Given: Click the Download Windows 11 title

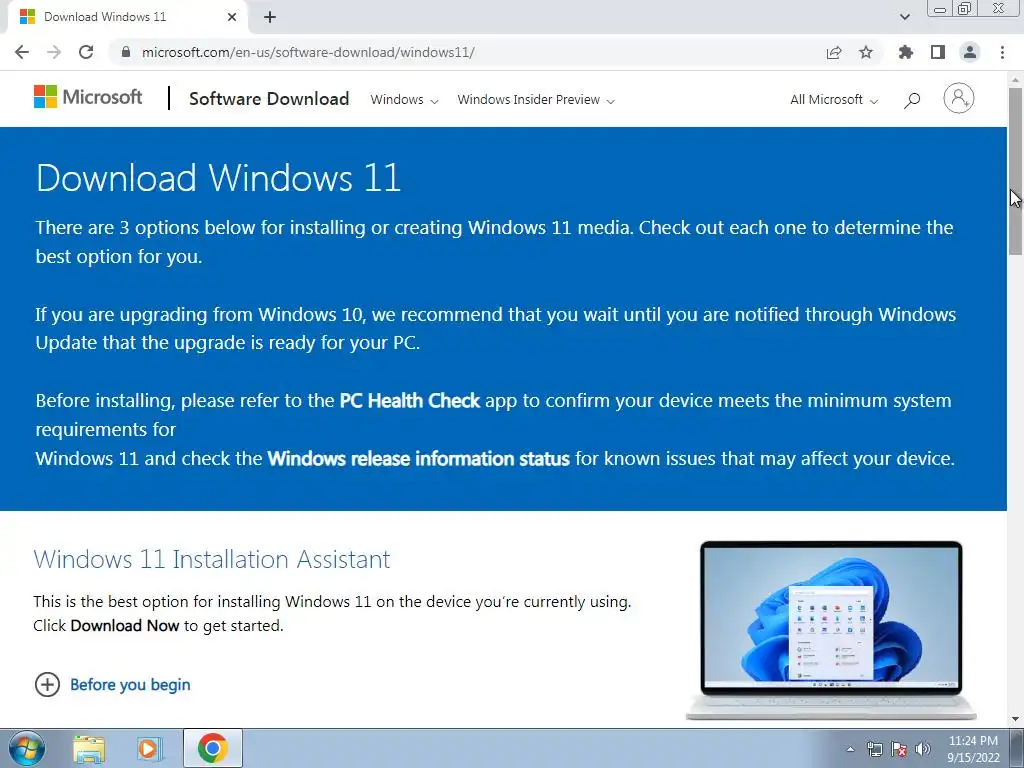Looking at the screenshot, I should point(219,178).
